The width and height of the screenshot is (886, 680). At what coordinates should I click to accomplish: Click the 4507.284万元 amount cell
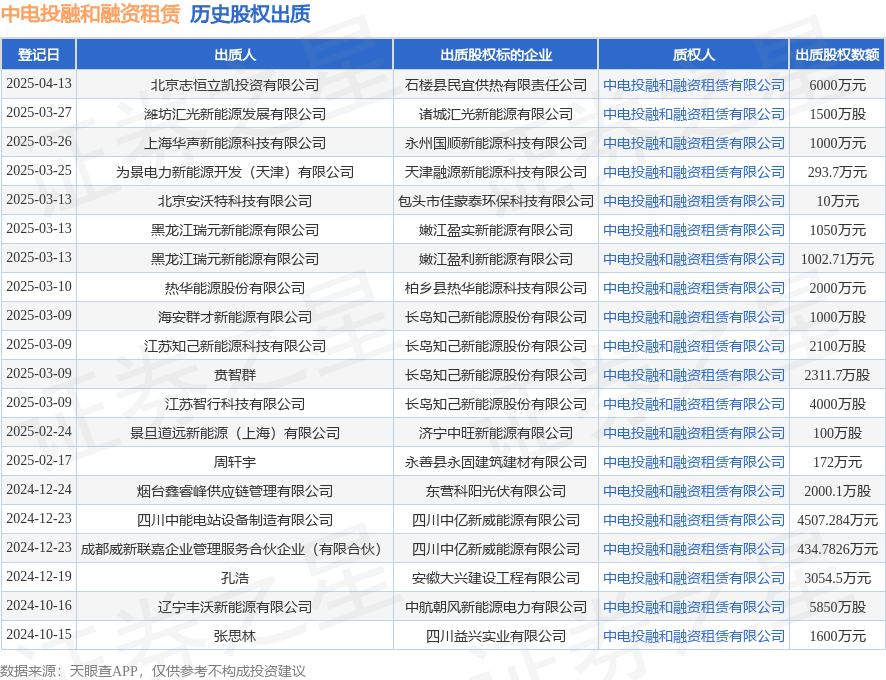point(837,520)
